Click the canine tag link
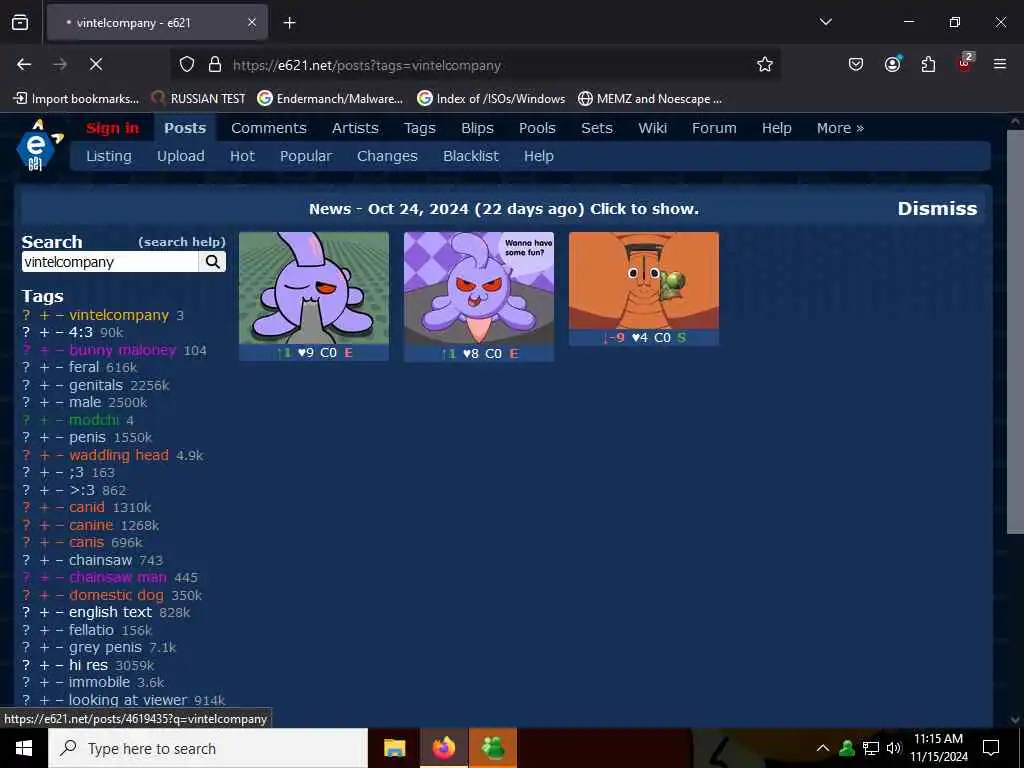This screenshot has height=768, width=1024. (91, 525)
